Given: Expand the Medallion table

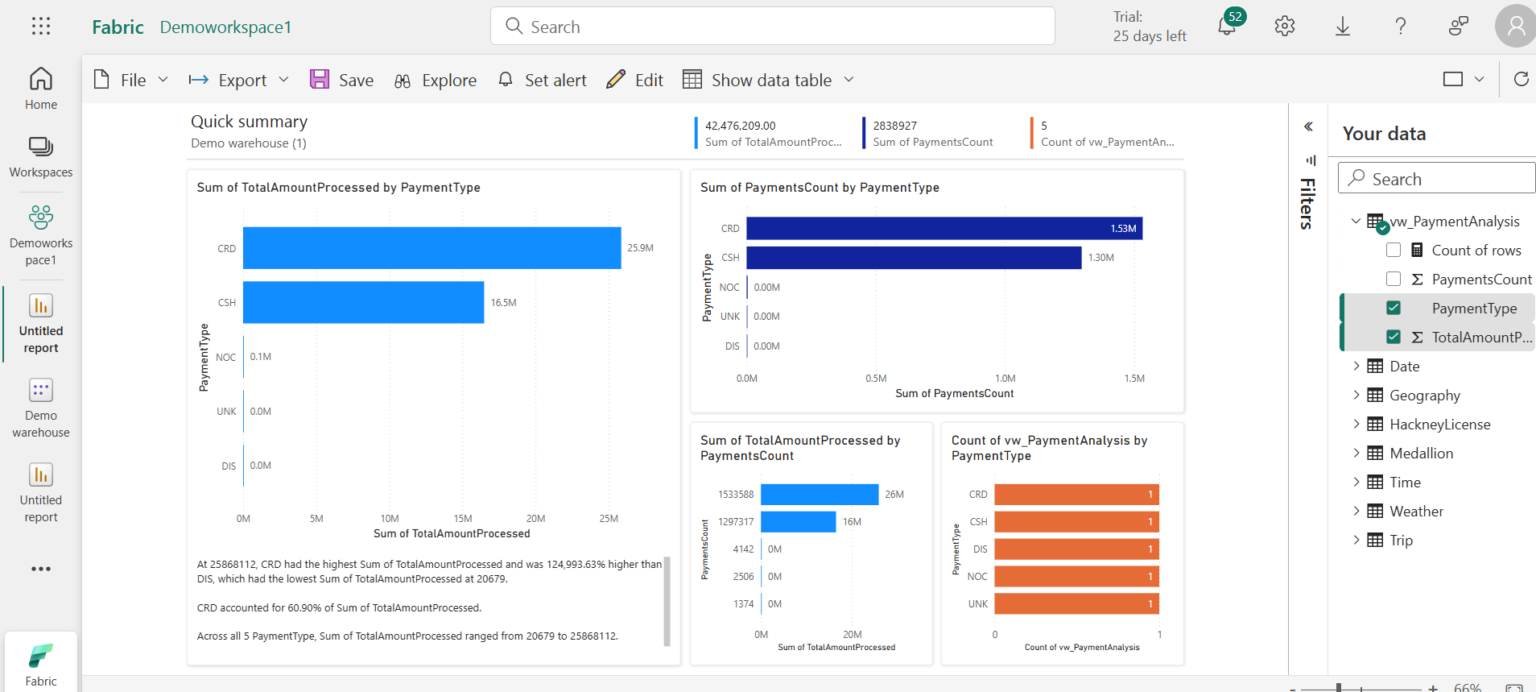Looking at the screenshot, I should pos(1356,453).
